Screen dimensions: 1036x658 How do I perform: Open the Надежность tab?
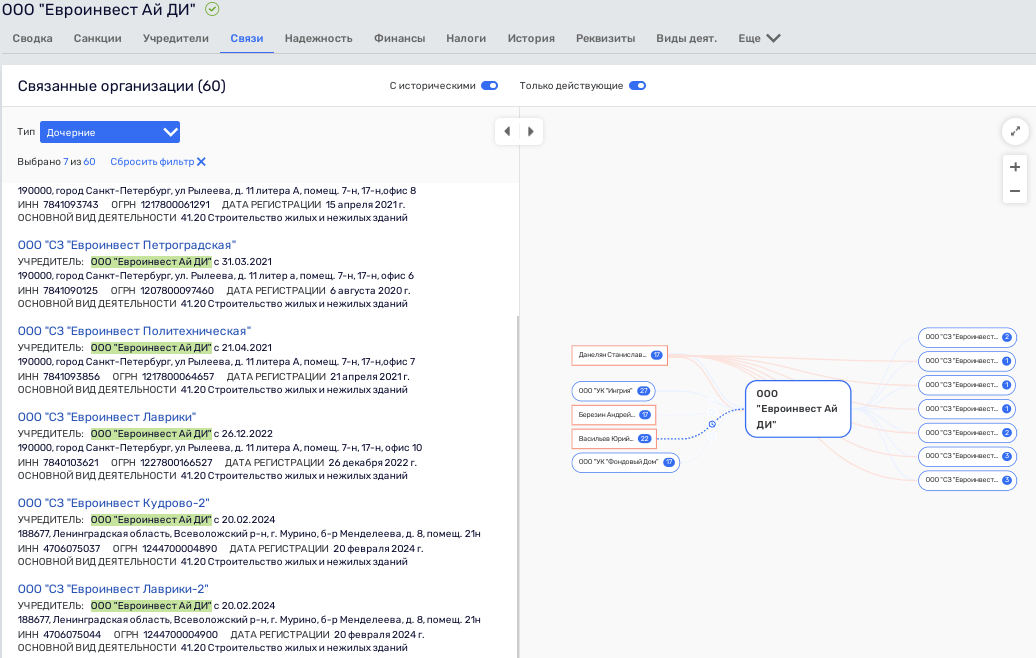[318, 38]
